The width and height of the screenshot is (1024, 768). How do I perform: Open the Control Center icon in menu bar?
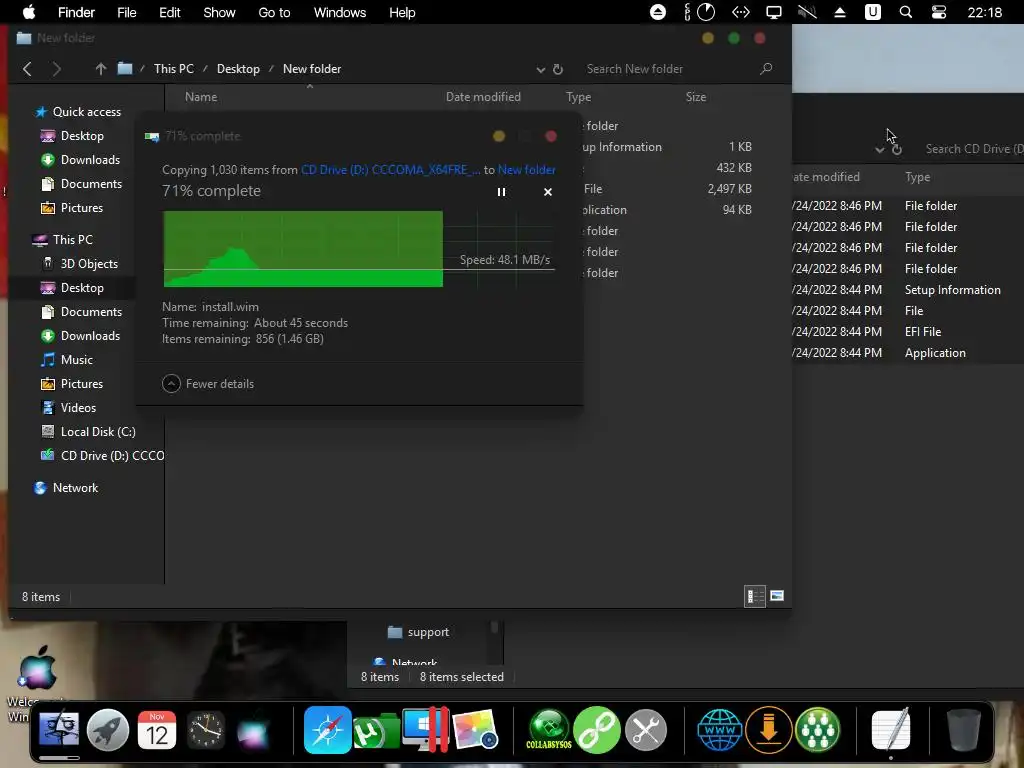click(x=939, y=12)
